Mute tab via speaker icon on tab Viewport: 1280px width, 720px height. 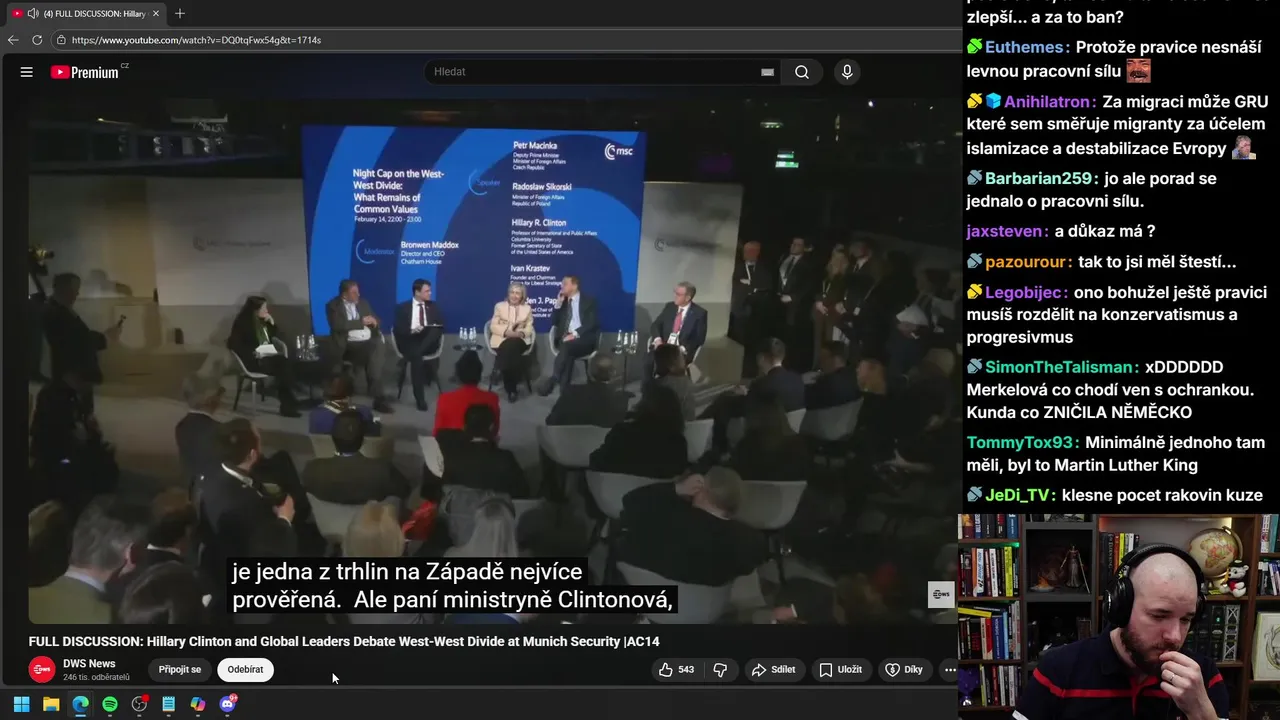[x=32, y=13]
